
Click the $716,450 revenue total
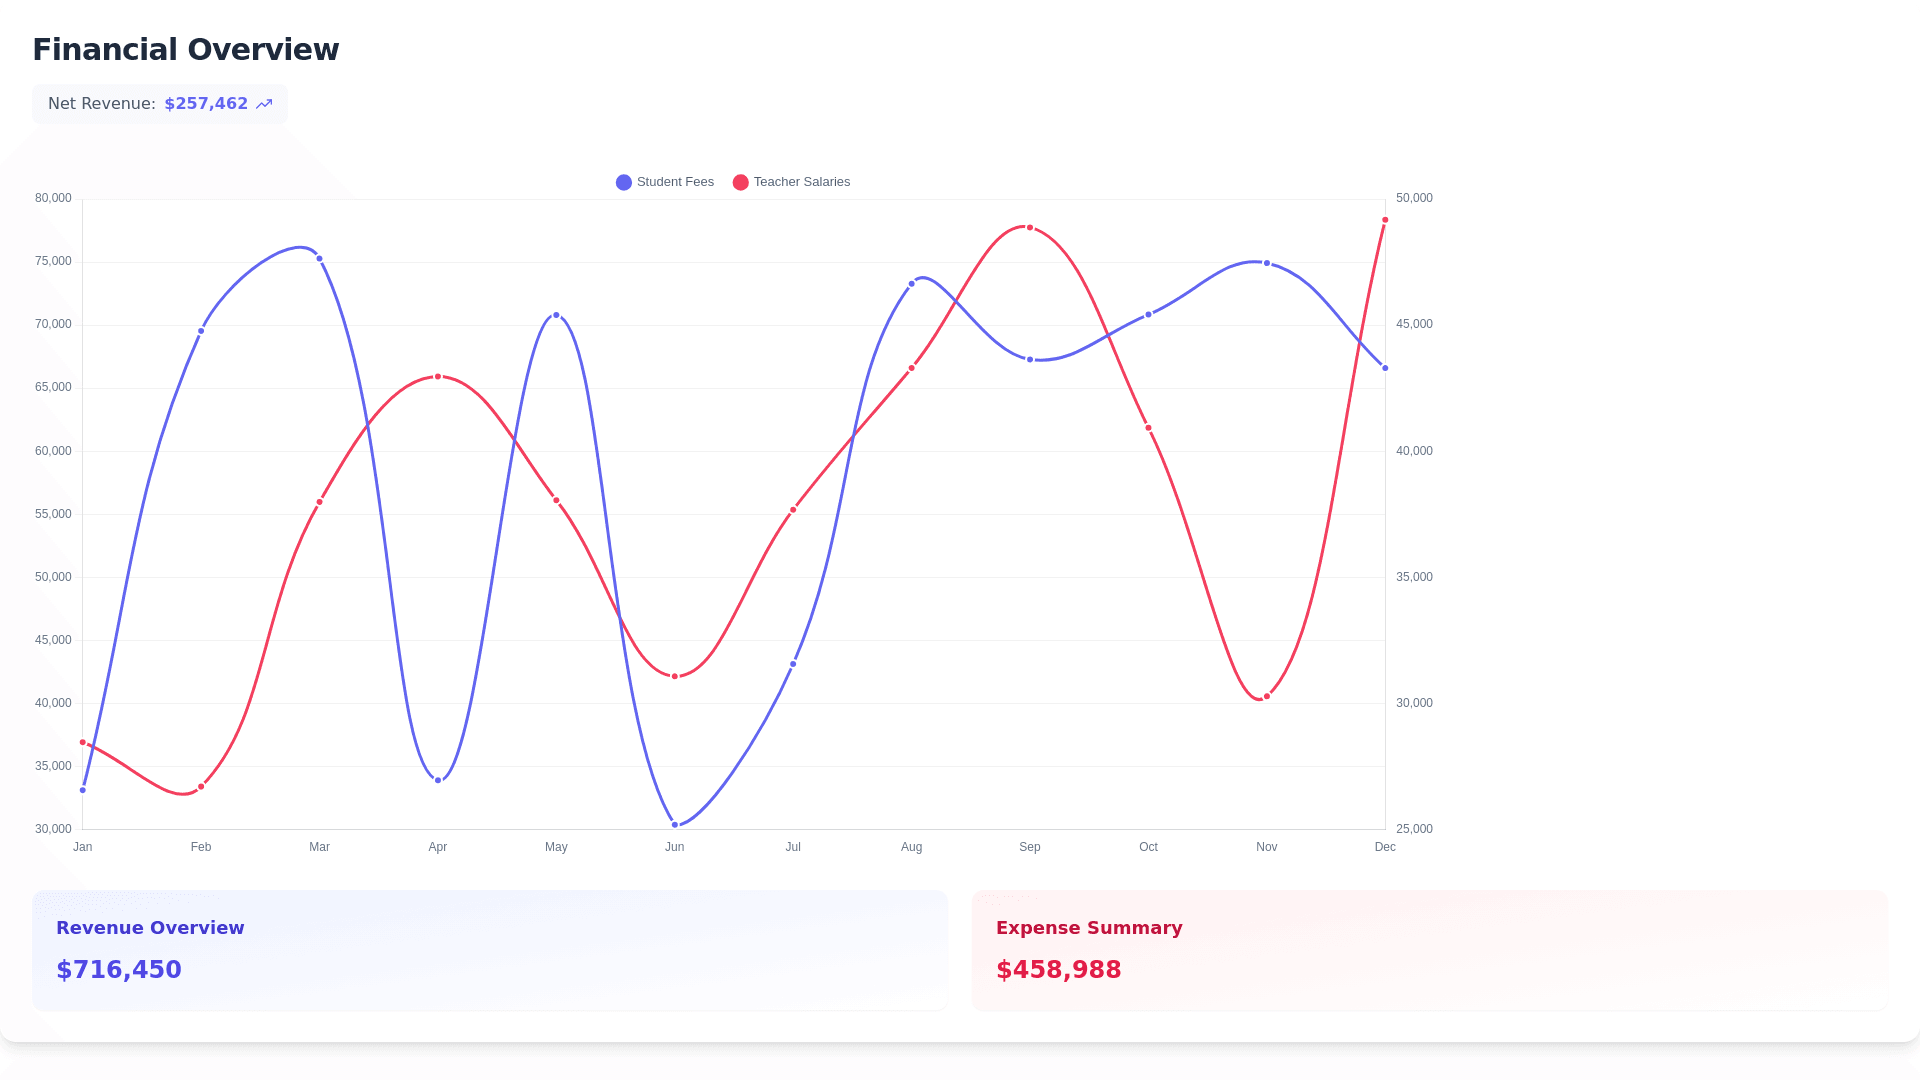[x=119, y=970]
